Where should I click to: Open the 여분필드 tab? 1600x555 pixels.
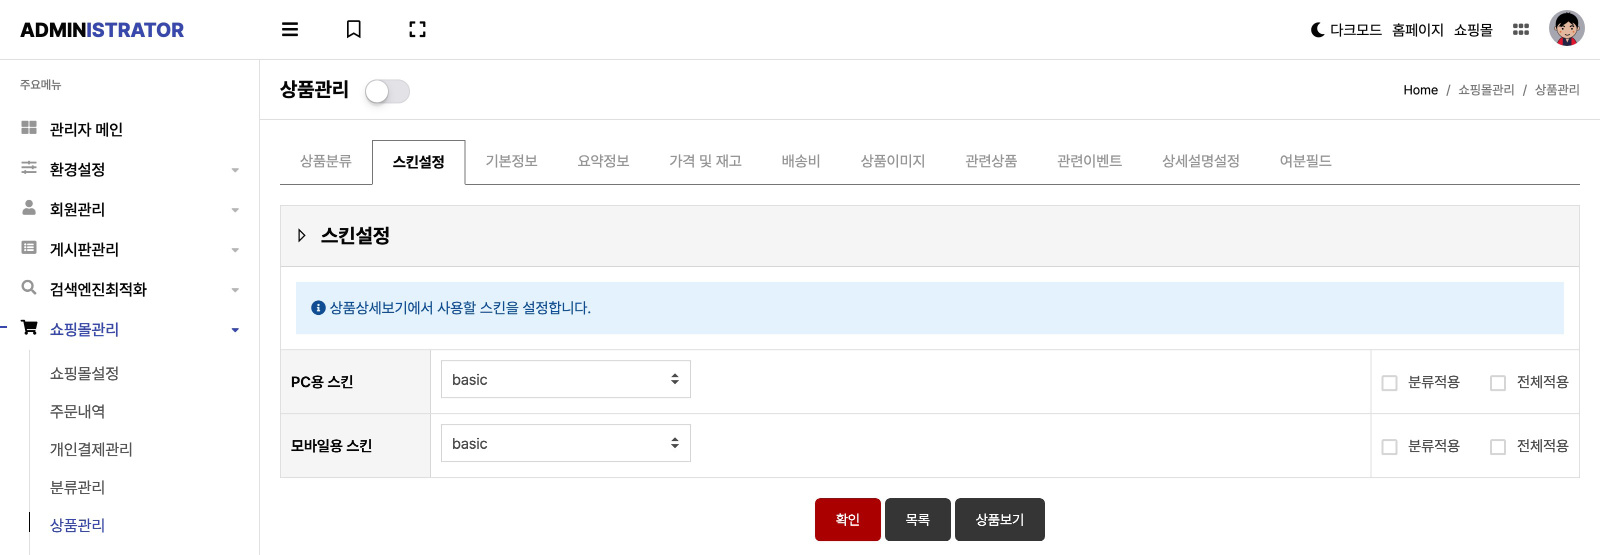(x=1305, y=161)
